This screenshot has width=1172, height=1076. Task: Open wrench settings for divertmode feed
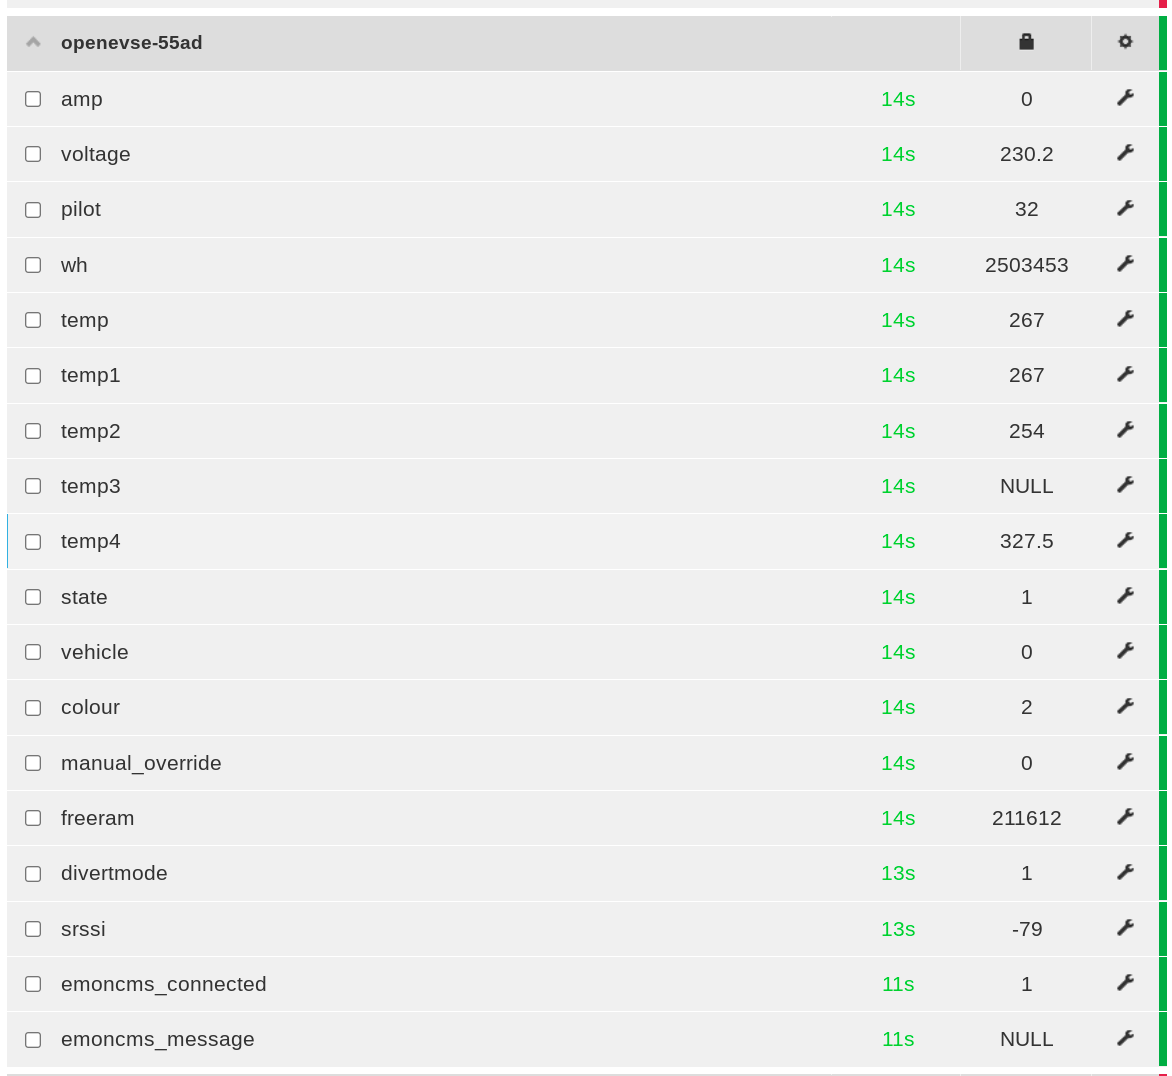tap(1125, 872)
